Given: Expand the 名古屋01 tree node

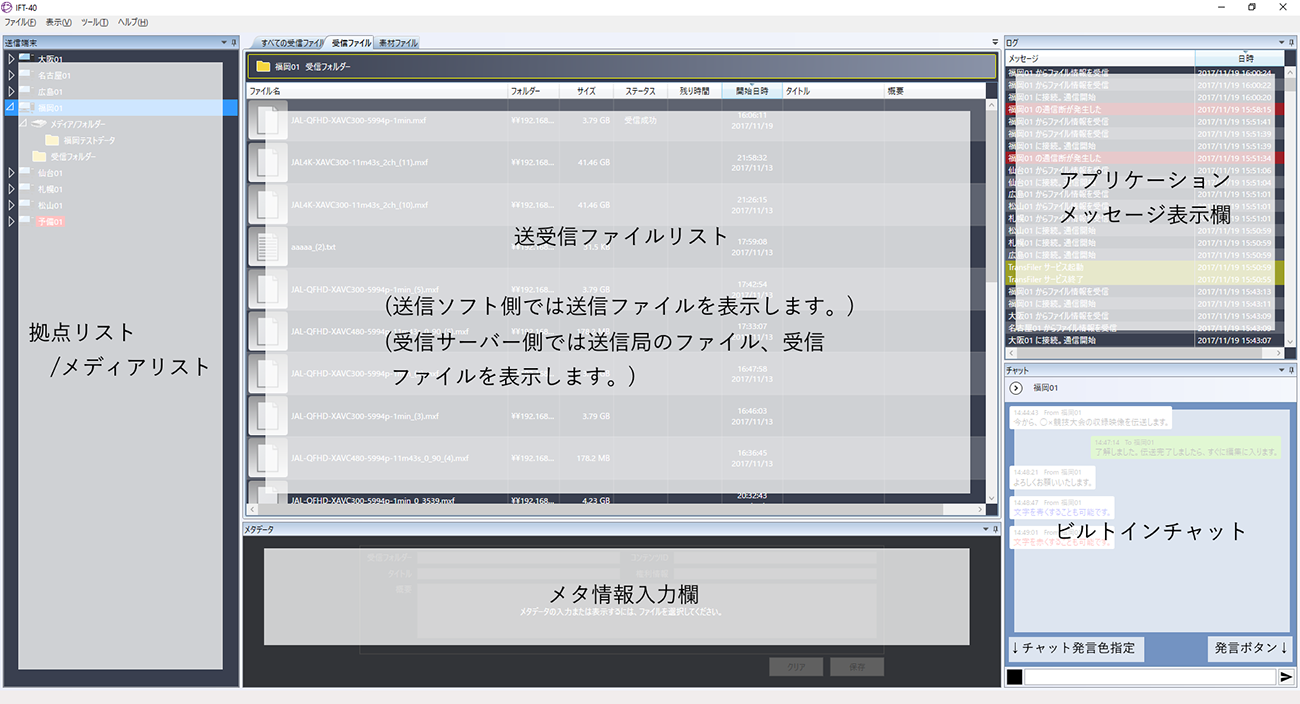Looking at the screenshot, I should (11, 75).
